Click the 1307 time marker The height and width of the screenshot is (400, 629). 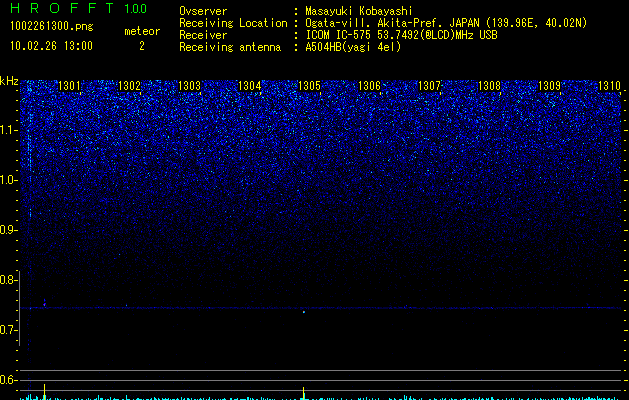pos(430,86)
